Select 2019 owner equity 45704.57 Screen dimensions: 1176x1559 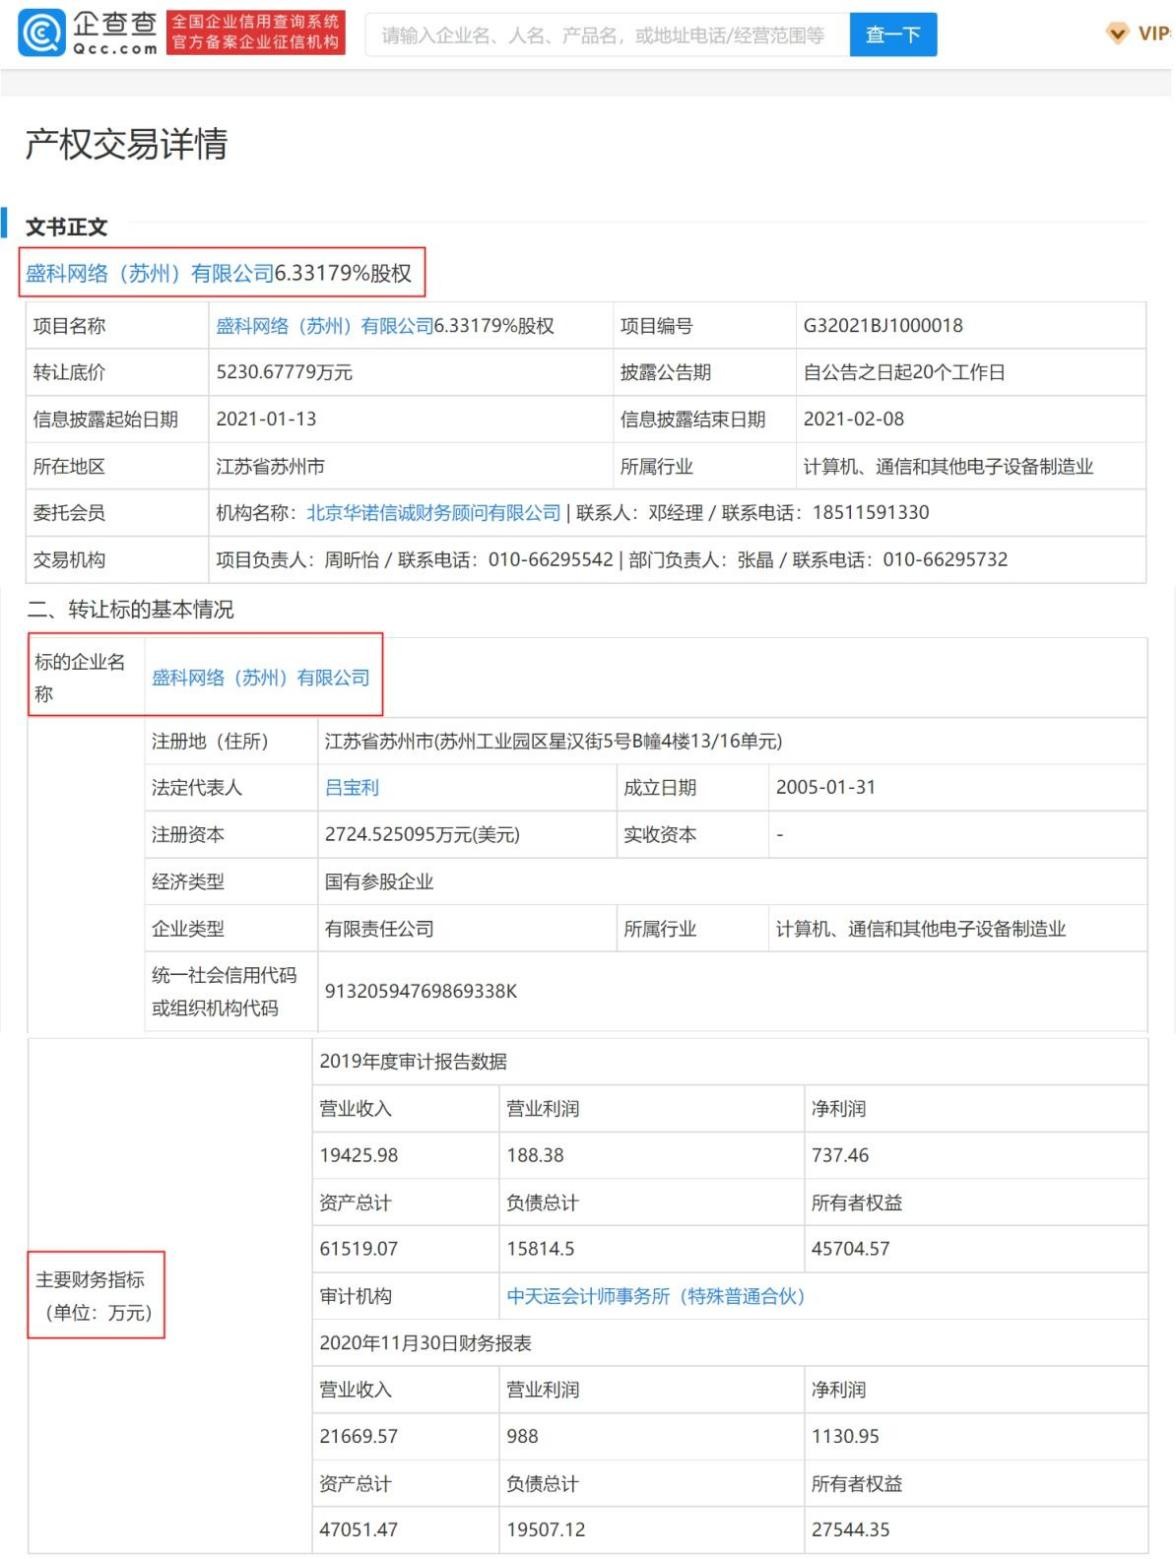click(850, 1249)
